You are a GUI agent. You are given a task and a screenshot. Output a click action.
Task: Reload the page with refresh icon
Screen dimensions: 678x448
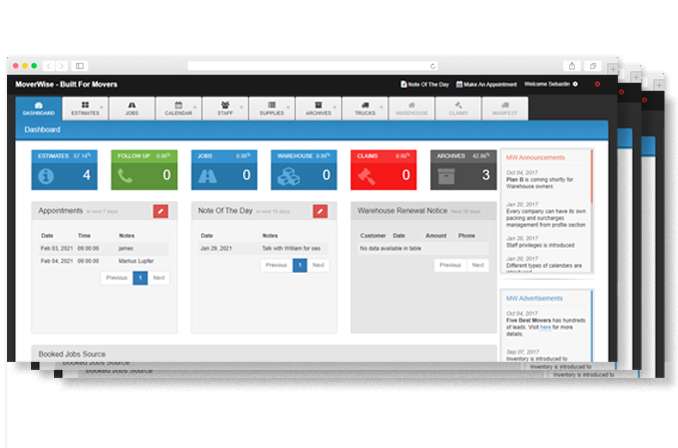433,66
